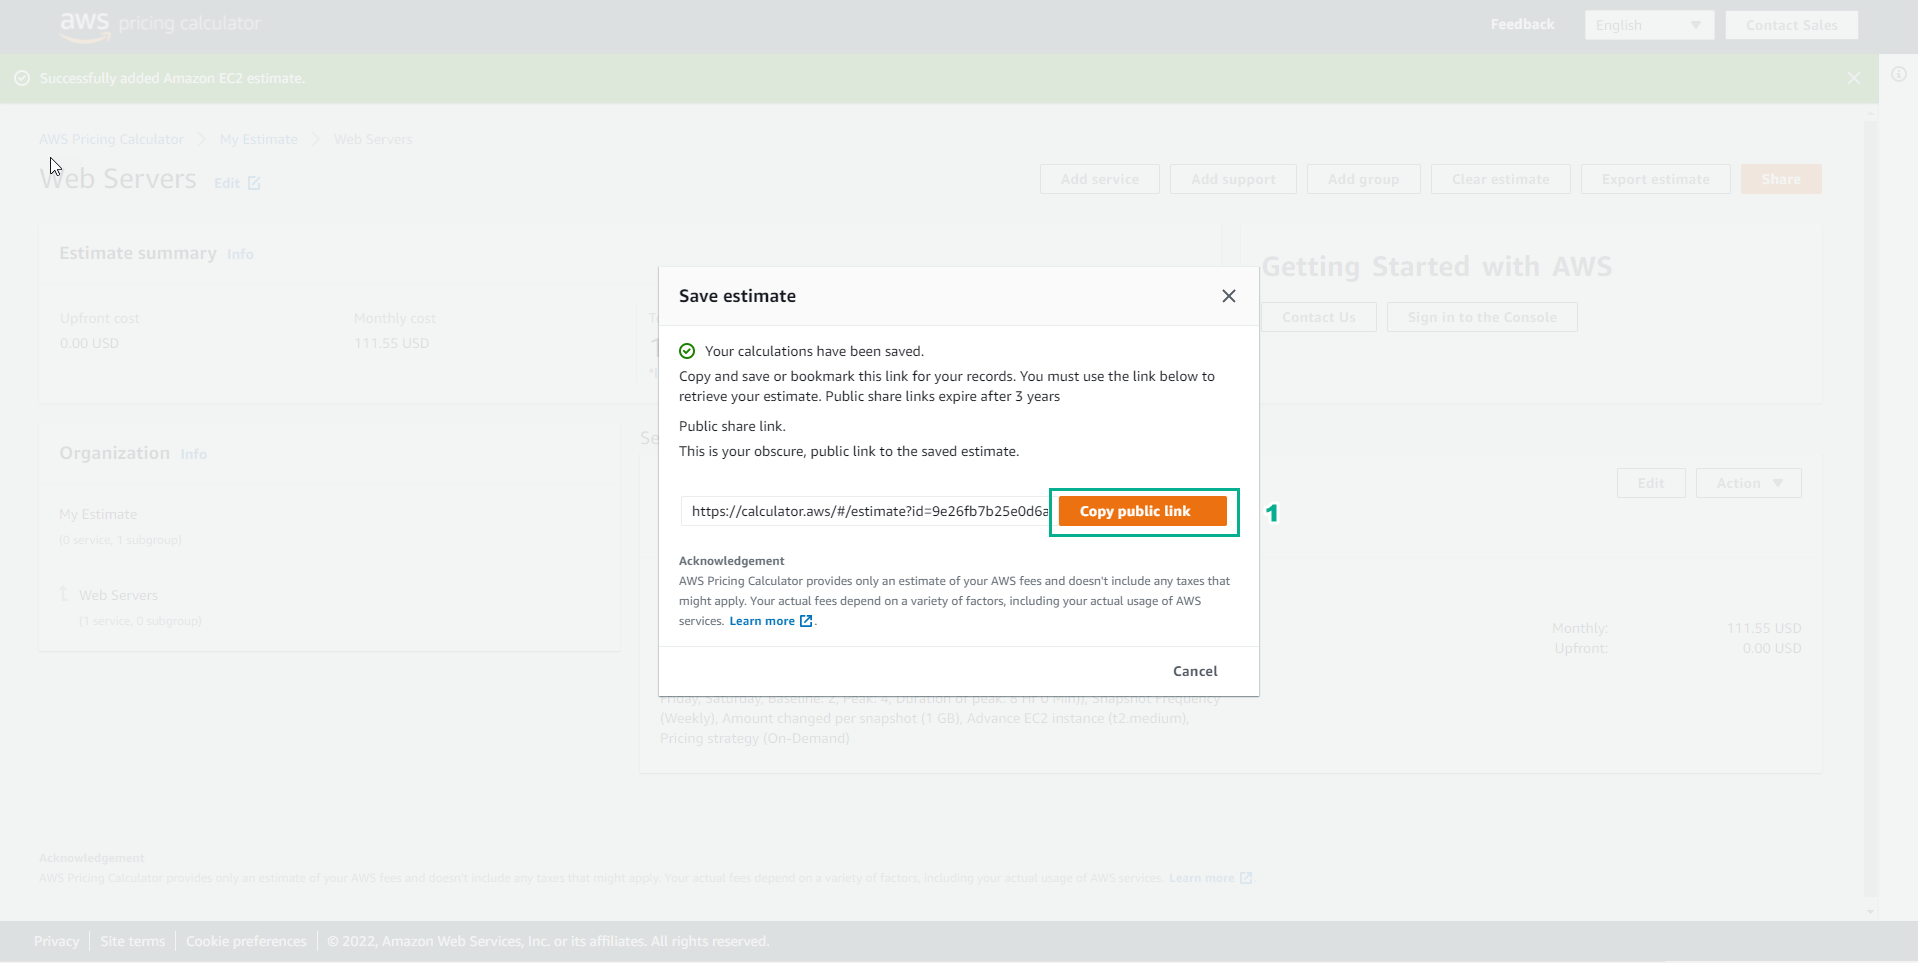Click the Export estimate button
The image size is (1918, 963).
[x=1655, y=179]
